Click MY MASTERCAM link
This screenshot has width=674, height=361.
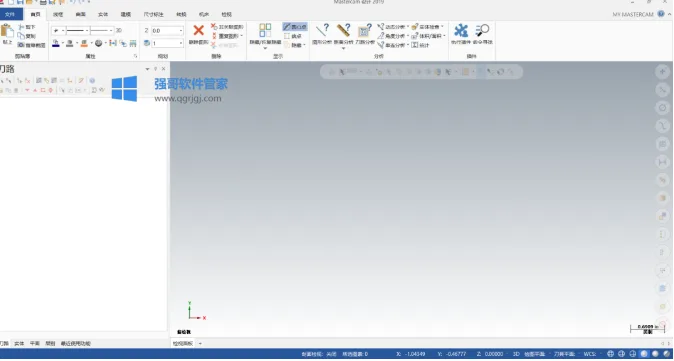tap(633, 15)
